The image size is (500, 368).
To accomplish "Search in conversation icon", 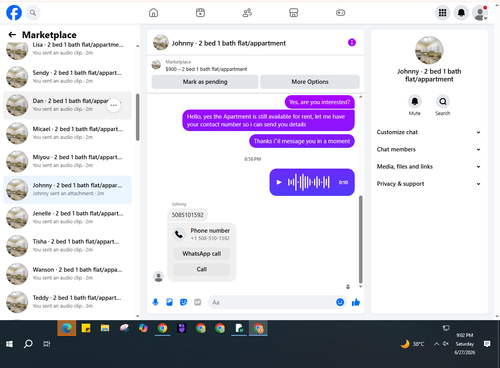I will pos(443,101).
